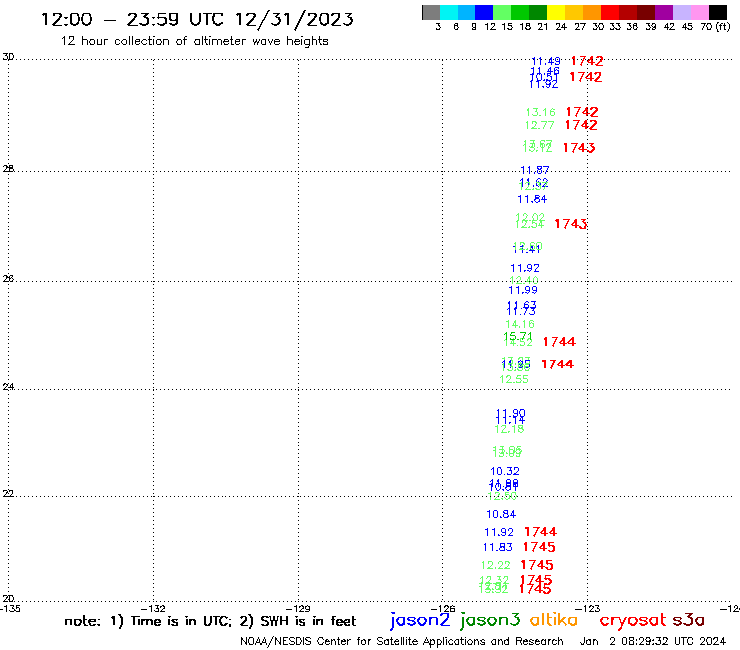Image resolution: width=740 pixels, height=650 pixels.
Task: Click wave height value '11.73'
Action: tap(521, 312)
